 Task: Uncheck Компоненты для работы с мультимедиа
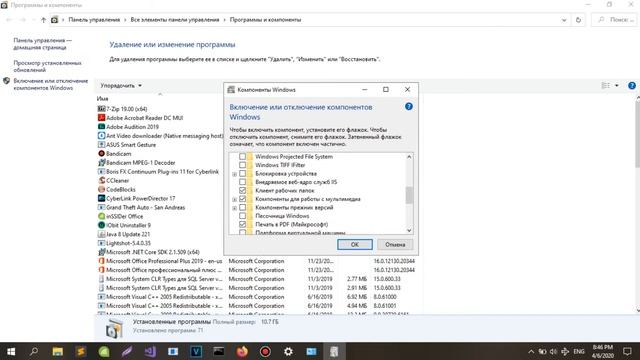pos(242,199)
